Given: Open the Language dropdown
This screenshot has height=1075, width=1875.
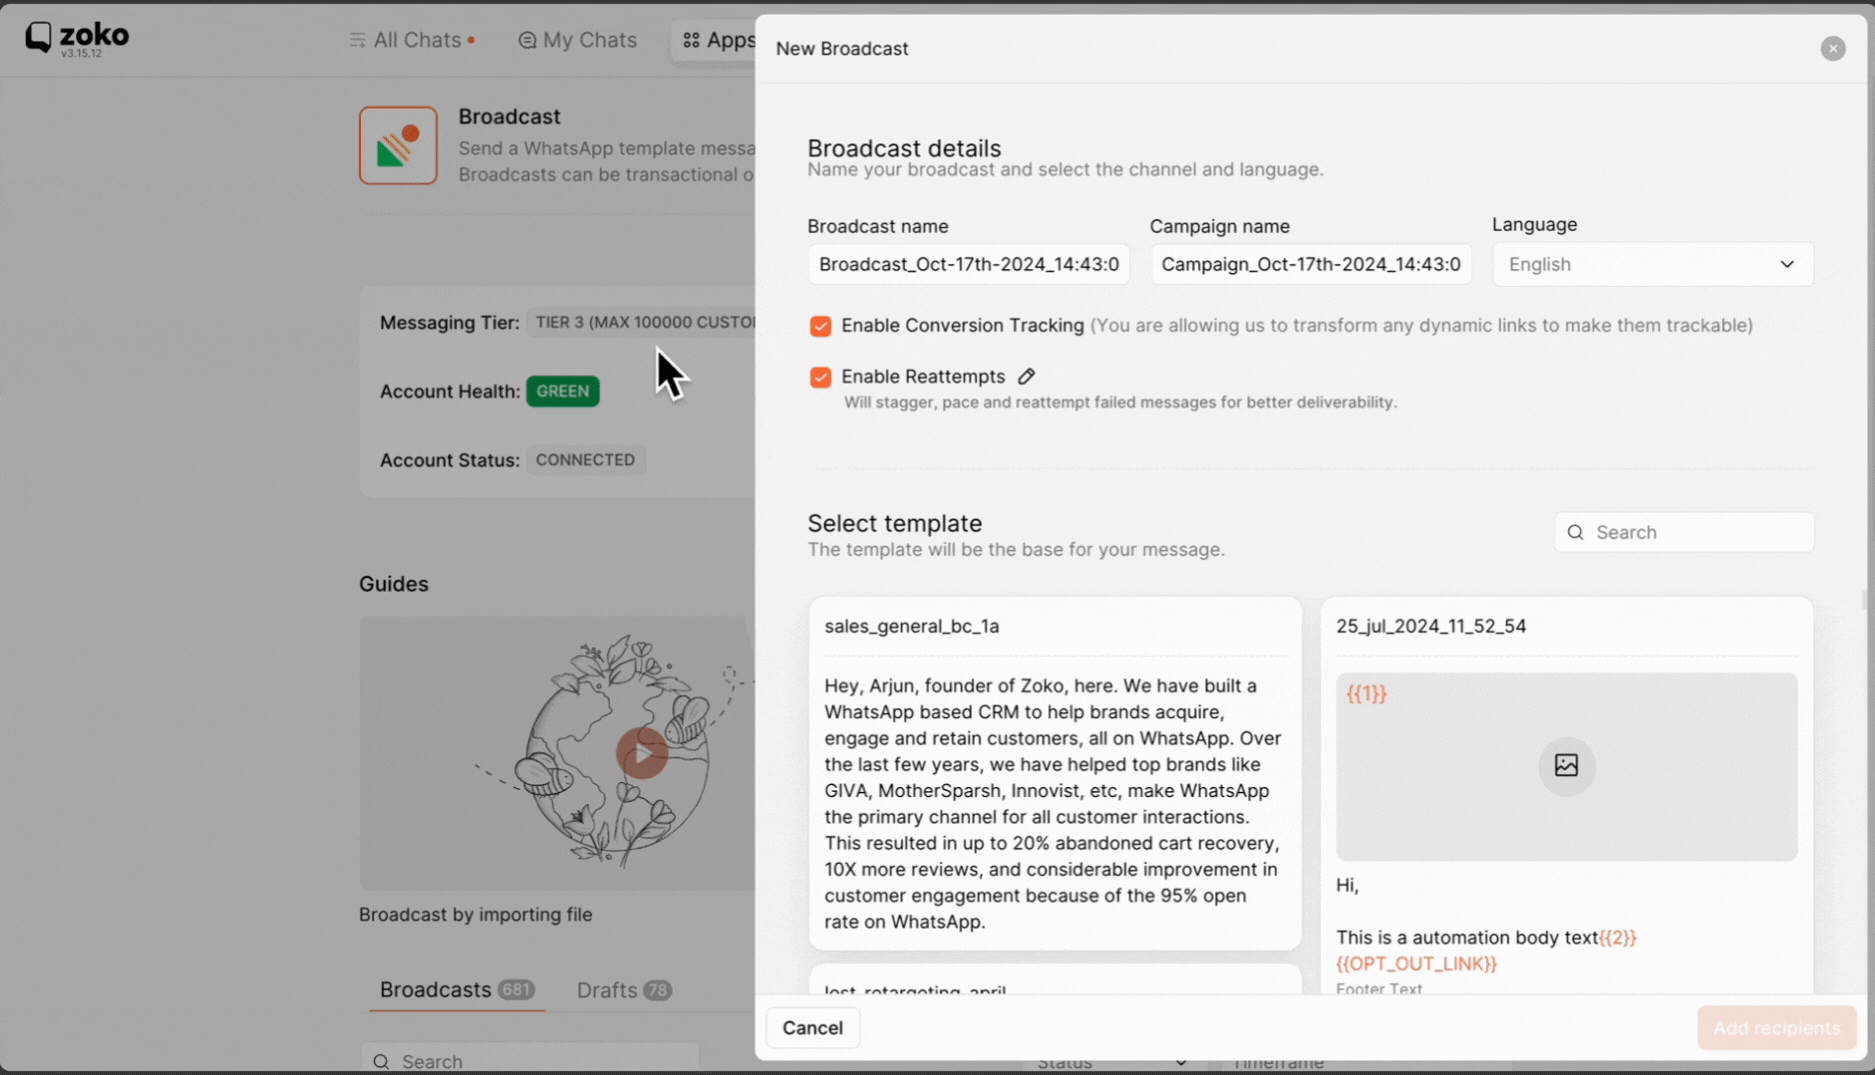Looking at the screenshot, I should 1652,264.
